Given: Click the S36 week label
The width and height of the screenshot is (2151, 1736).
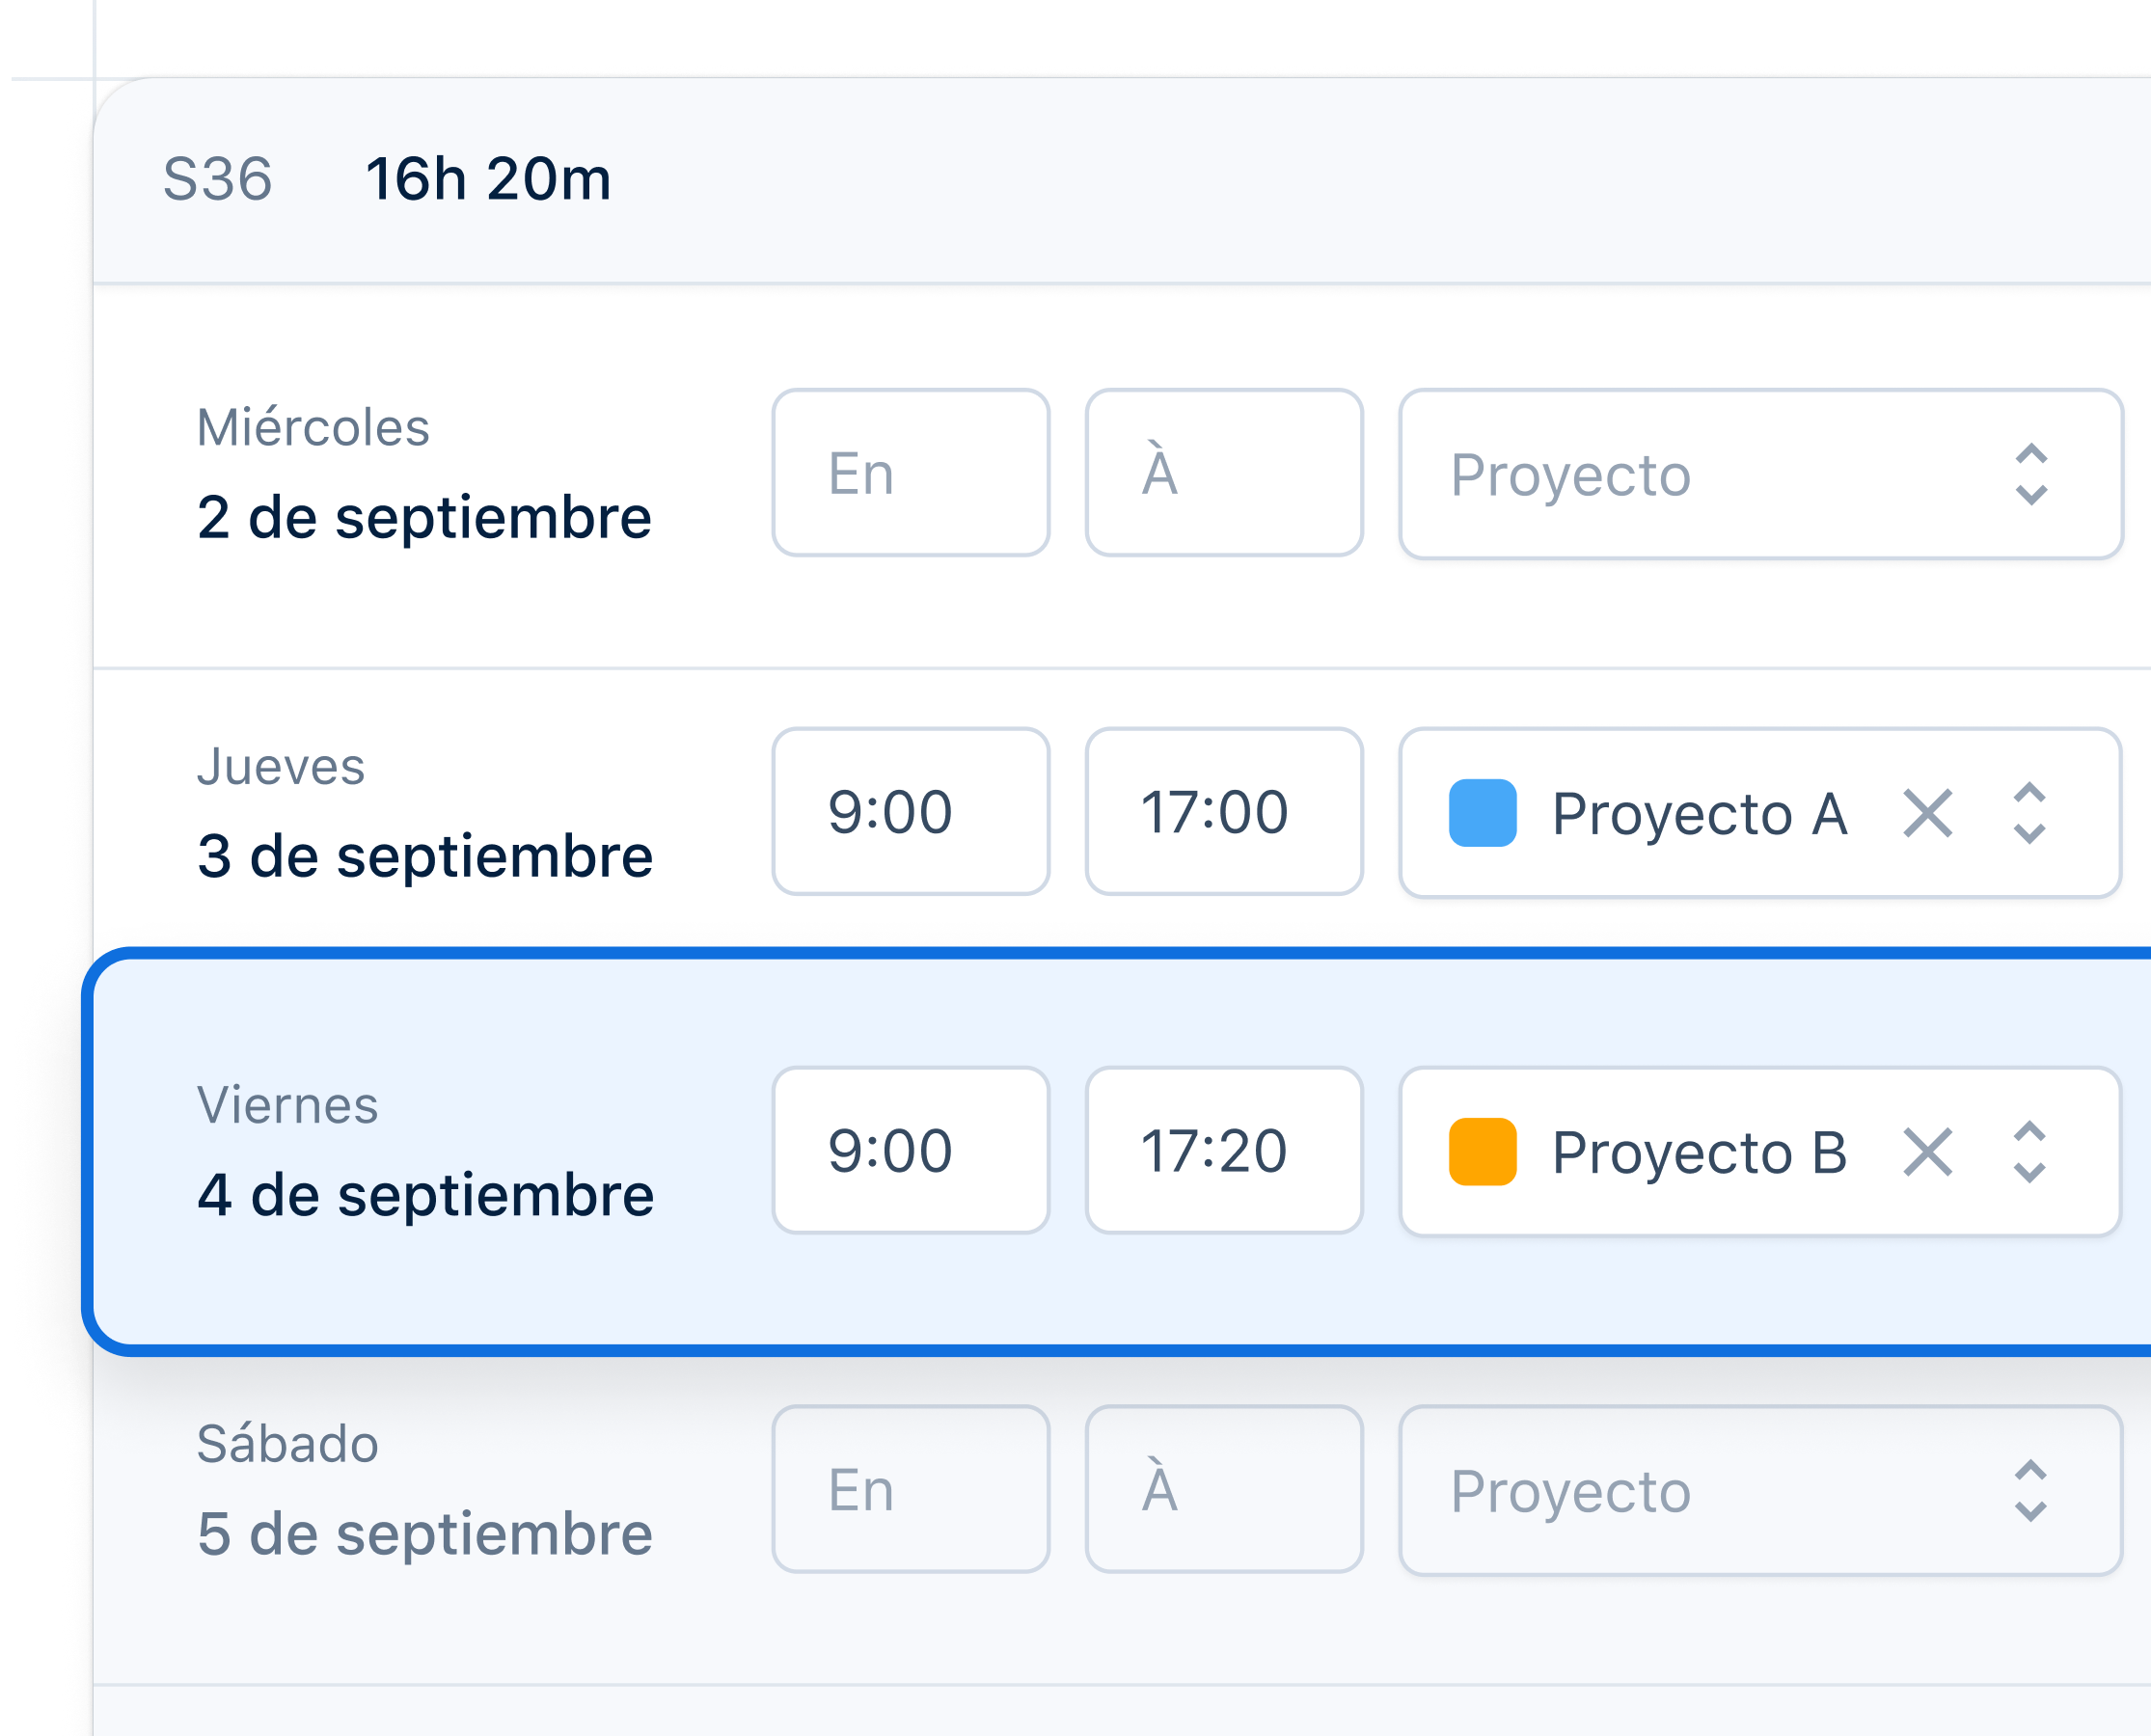Looking at the screenshot, I should 217,180.
